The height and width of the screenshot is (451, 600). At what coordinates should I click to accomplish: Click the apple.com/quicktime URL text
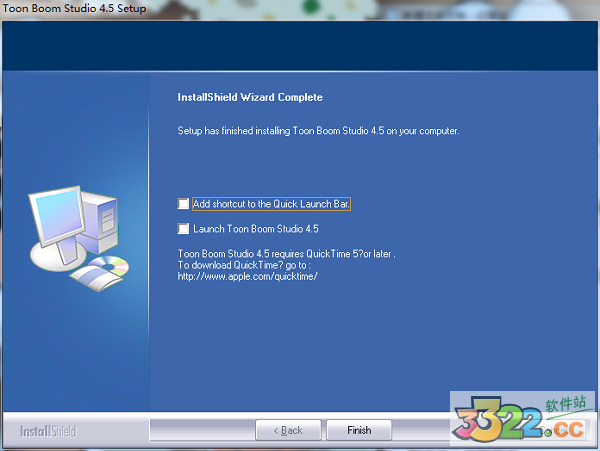pyautogui.click(x=248, y=277)
